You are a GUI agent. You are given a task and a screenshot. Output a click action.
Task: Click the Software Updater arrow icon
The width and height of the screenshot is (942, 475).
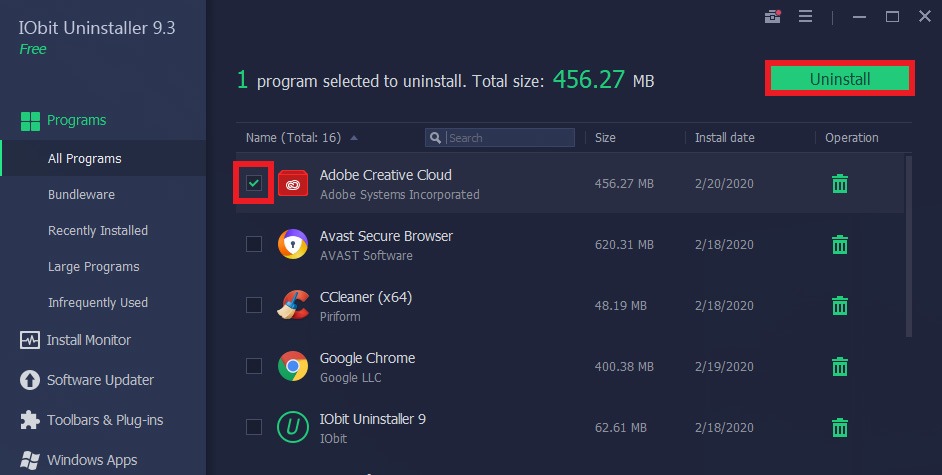[30, 380]
